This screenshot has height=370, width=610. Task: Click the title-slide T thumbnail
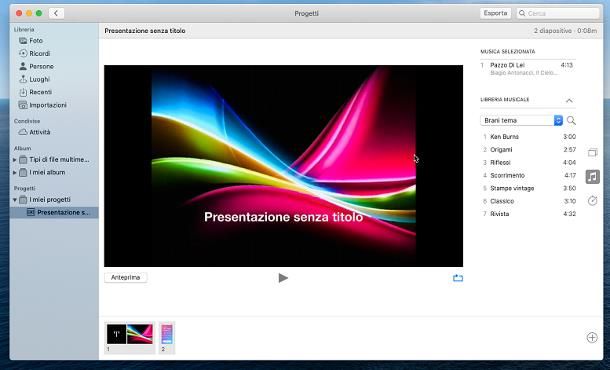(x=116, y=334)
